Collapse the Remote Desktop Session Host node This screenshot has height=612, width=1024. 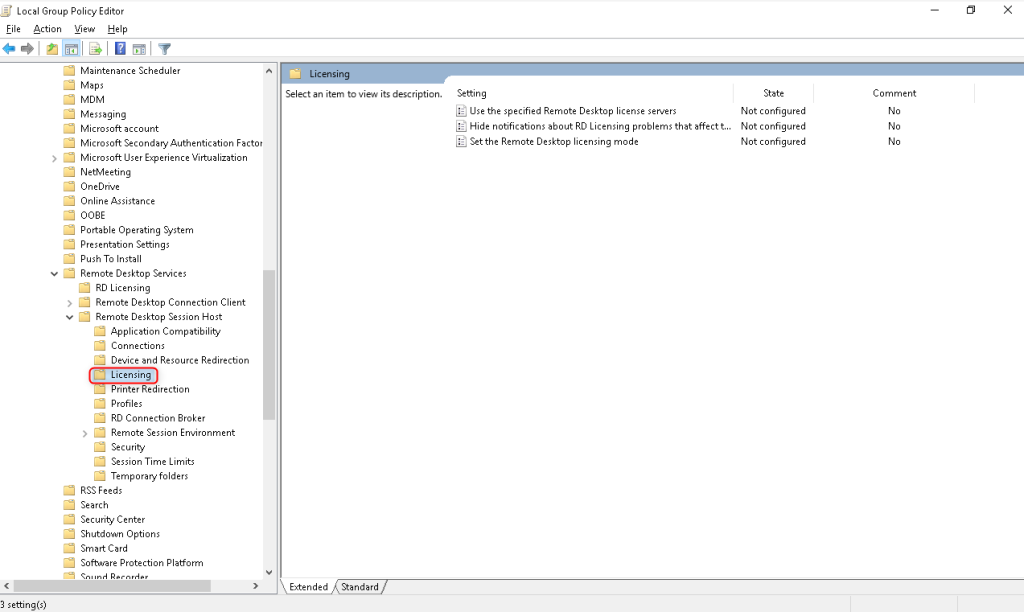pos(69,317)
